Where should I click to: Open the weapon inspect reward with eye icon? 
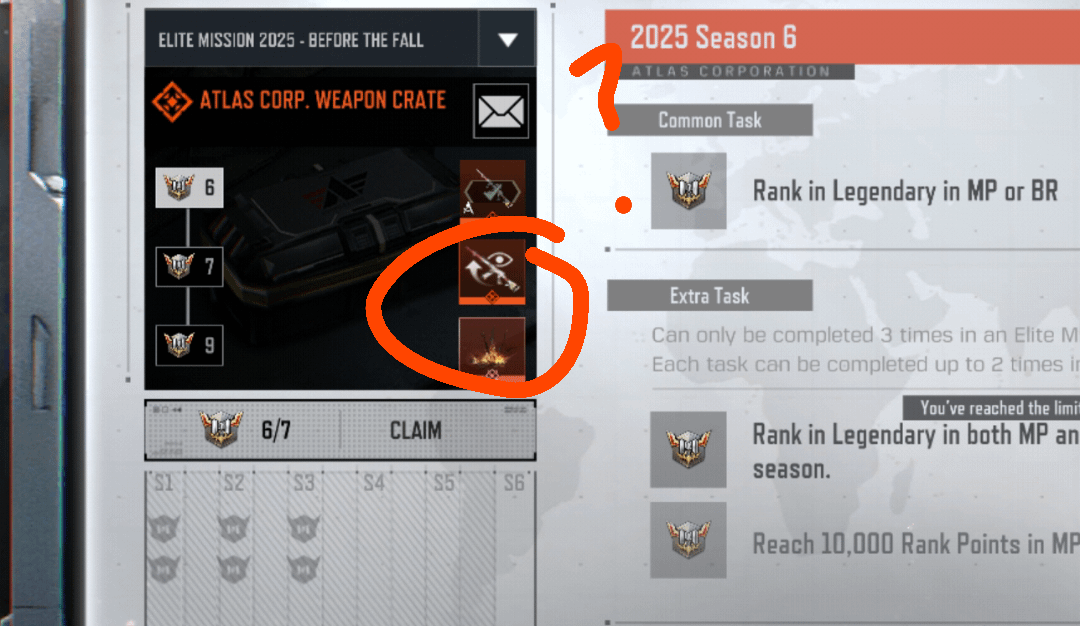492,271
